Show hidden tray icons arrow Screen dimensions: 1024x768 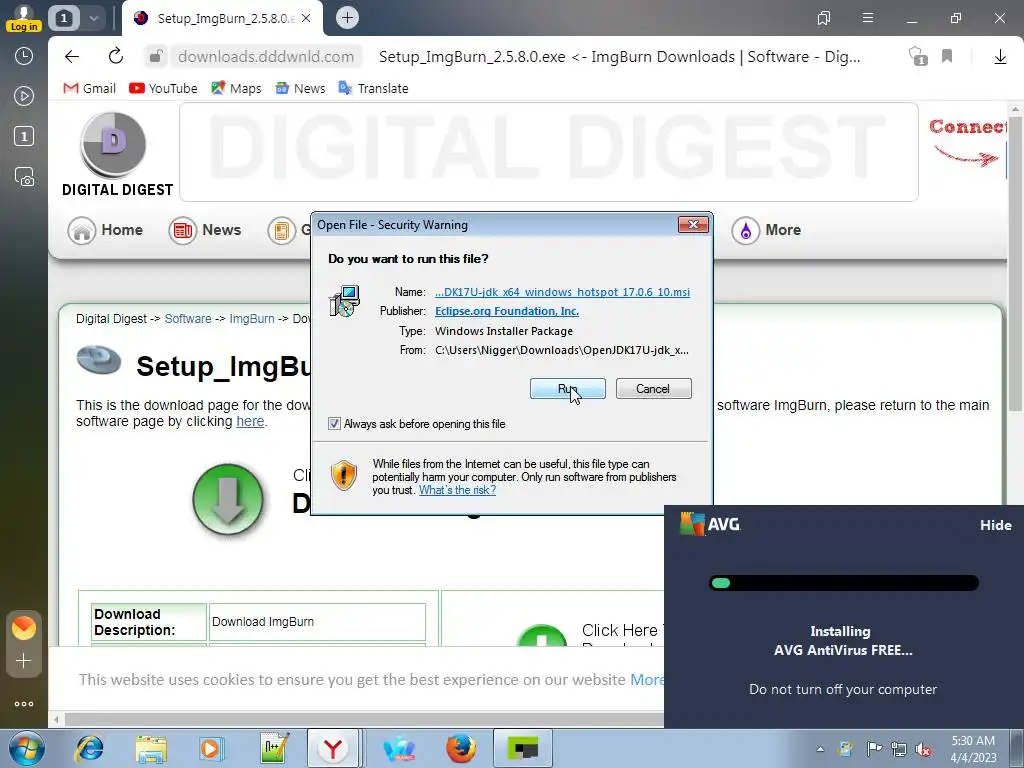click(820, 749)
